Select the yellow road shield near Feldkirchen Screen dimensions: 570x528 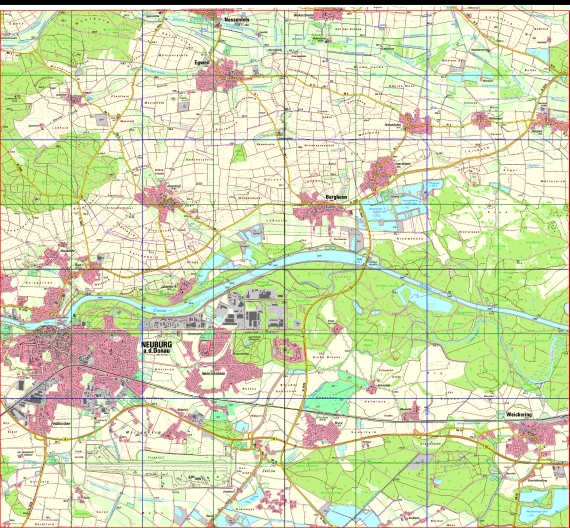click(x=66, y=439)
